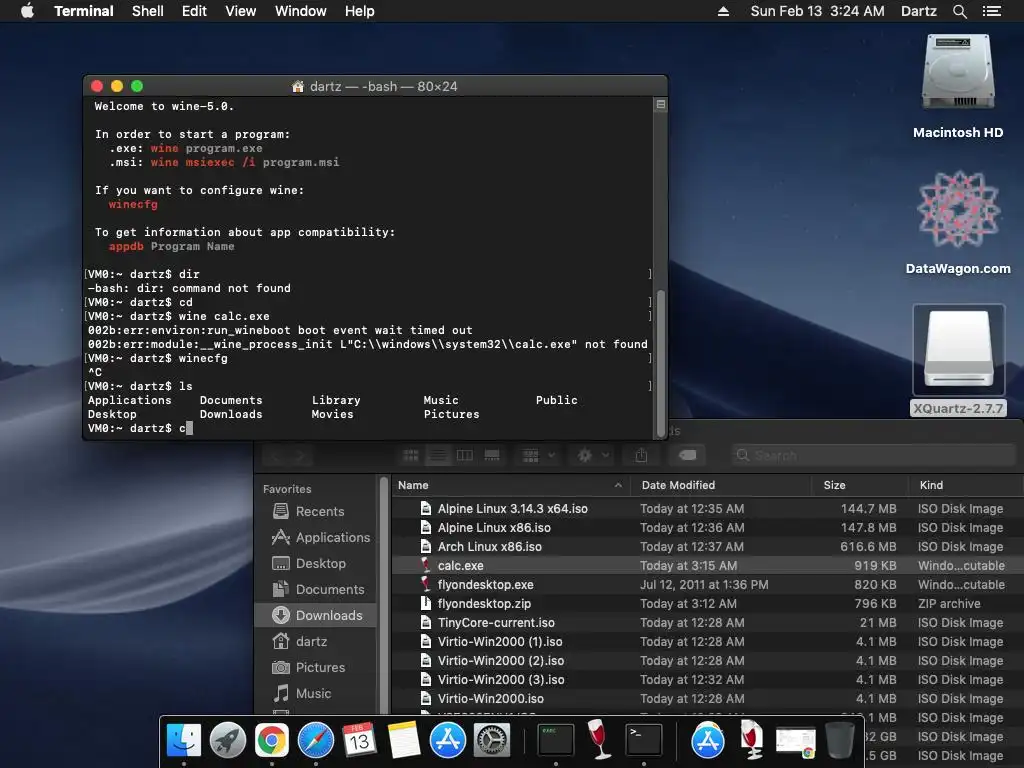Viewport: 1024px width, 768px height.
Task: Open the Shell menu
Action: click(x=148, y=11)
